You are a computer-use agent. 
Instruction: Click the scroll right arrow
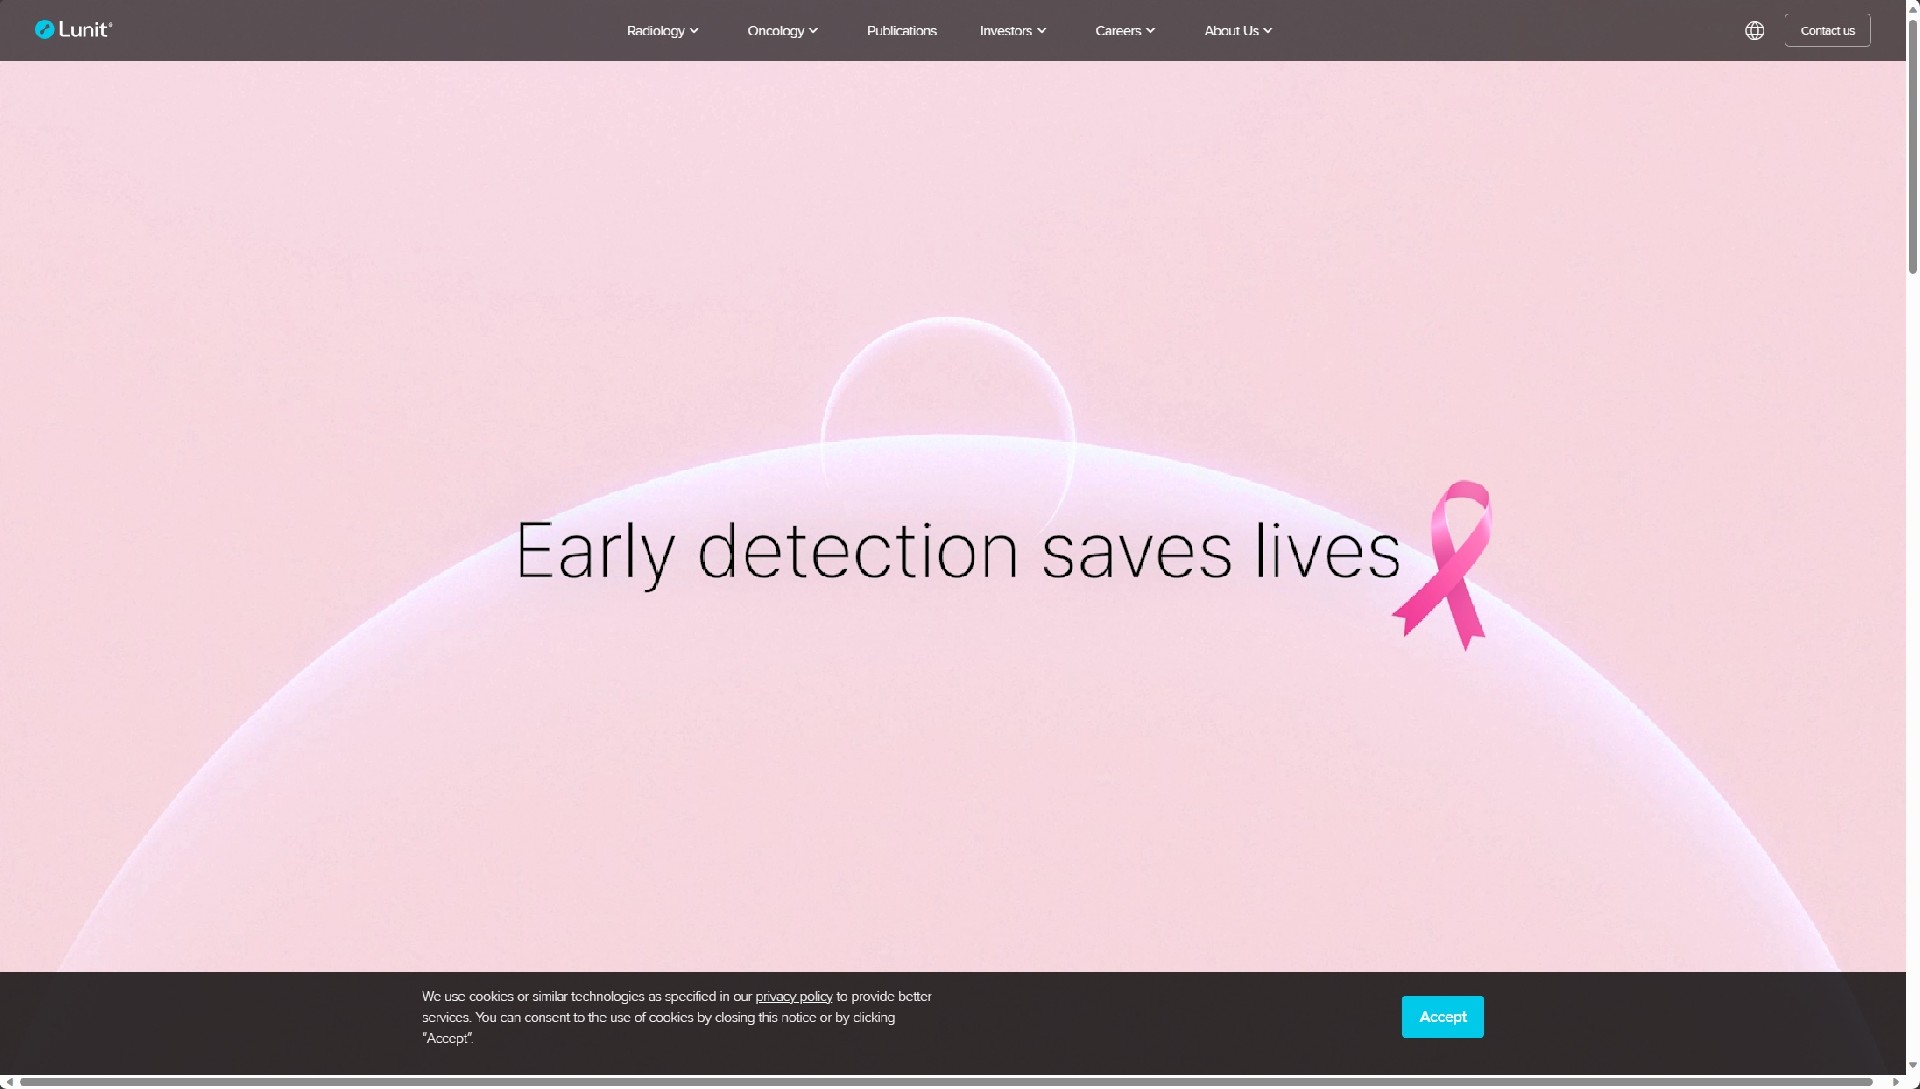1895,1082
